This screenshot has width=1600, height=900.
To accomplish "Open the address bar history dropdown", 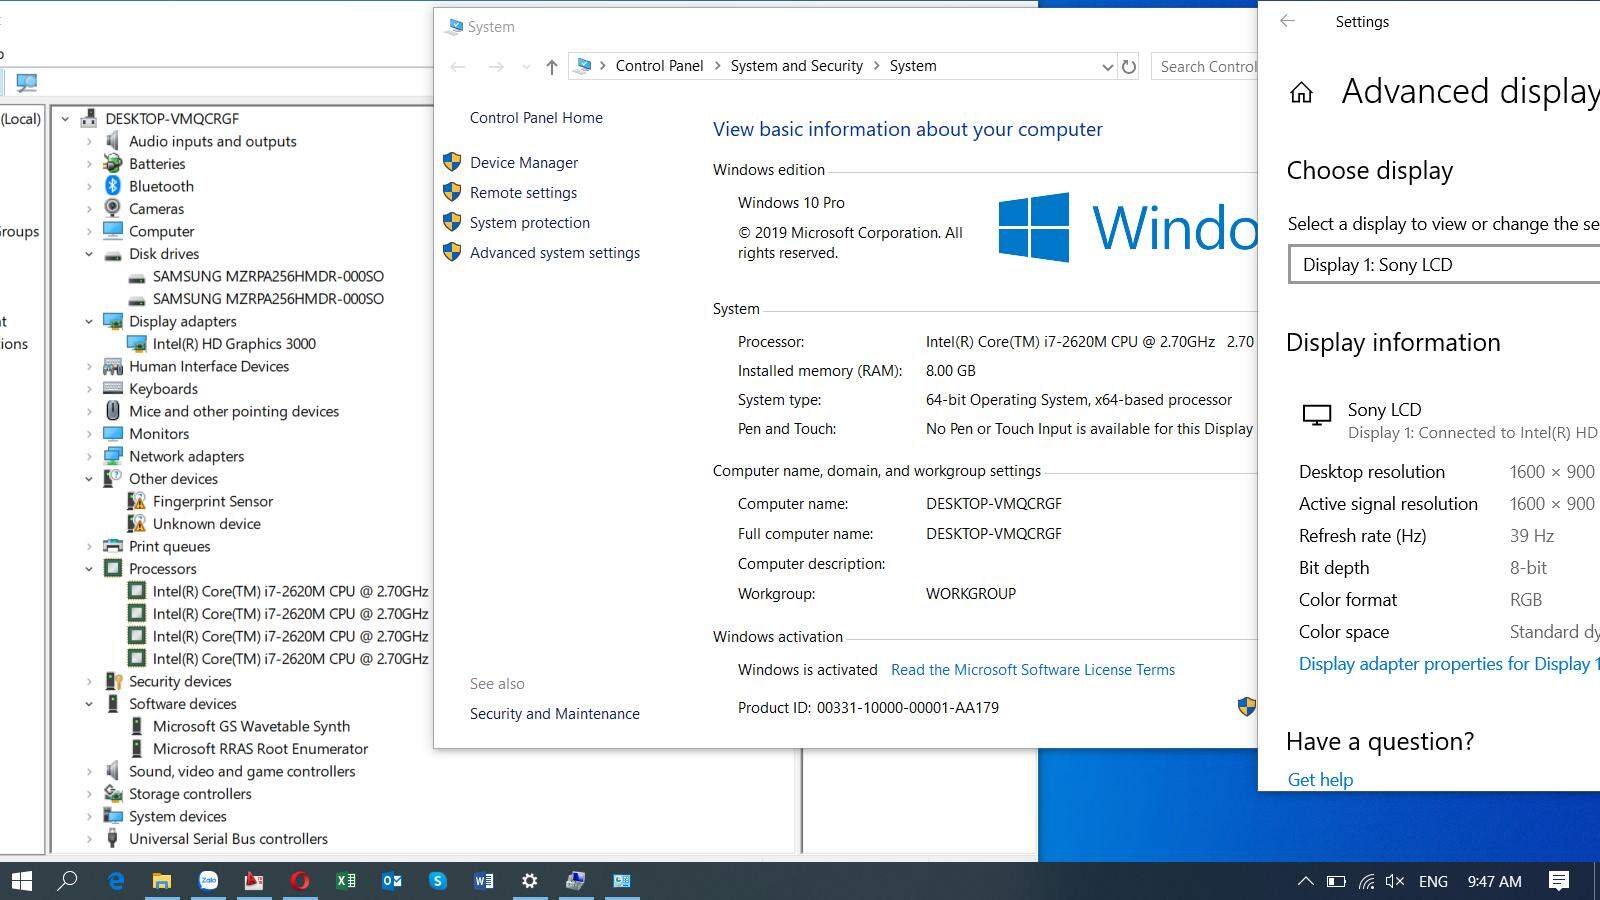I will (x=1107, y=67).
